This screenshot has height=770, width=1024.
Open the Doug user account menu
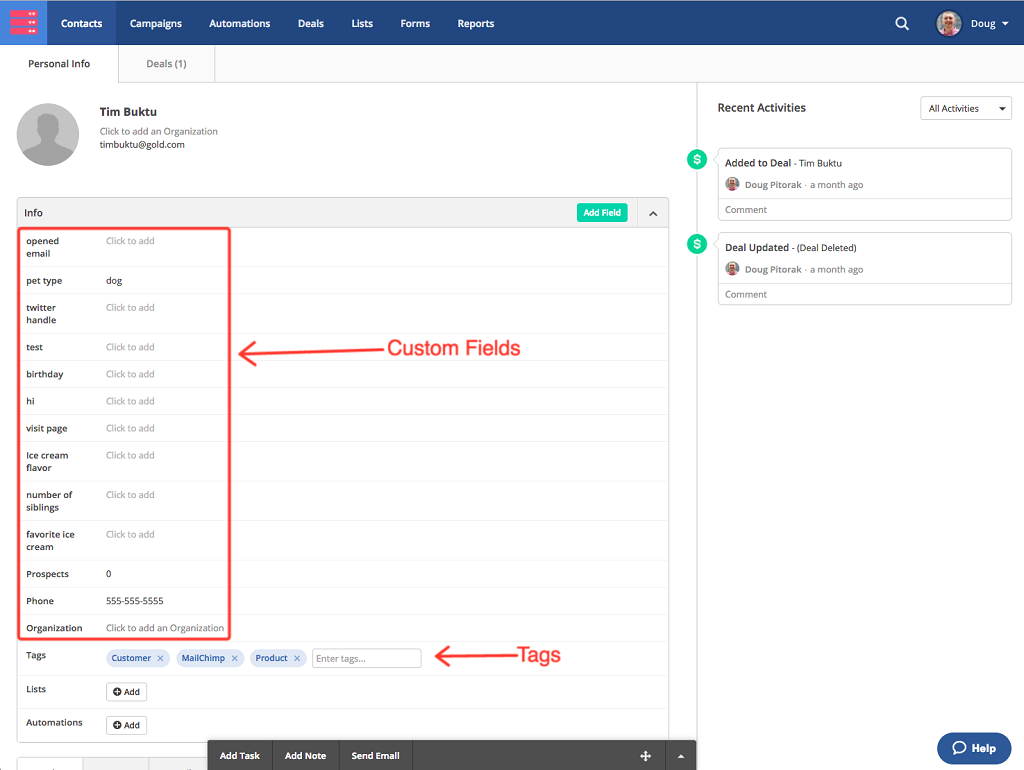click(x=973, y=24)
